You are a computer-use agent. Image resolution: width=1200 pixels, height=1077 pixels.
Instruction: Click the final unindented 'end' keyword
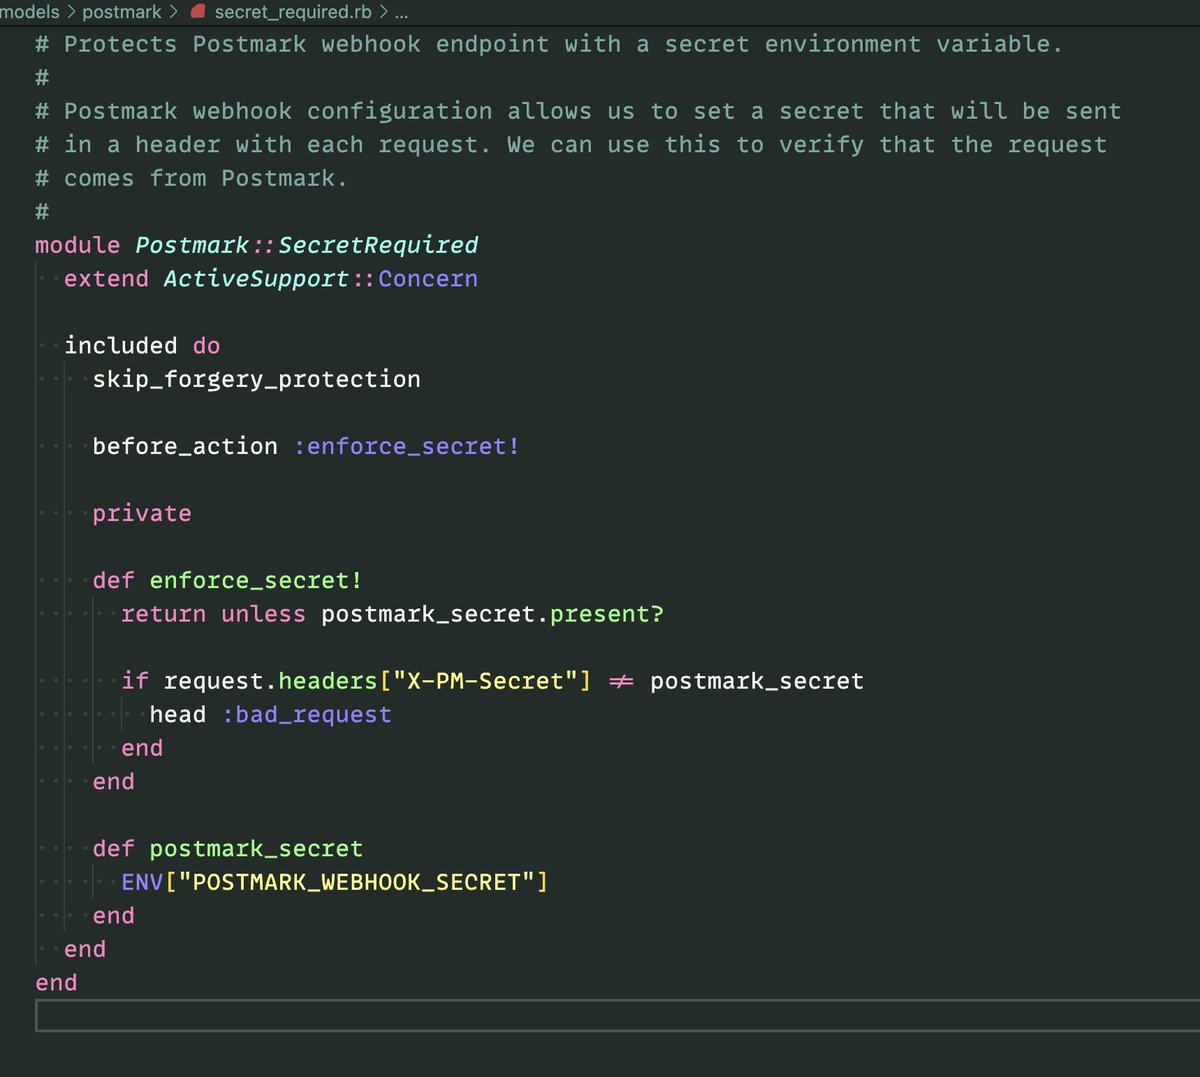click(x=56, y=983)
